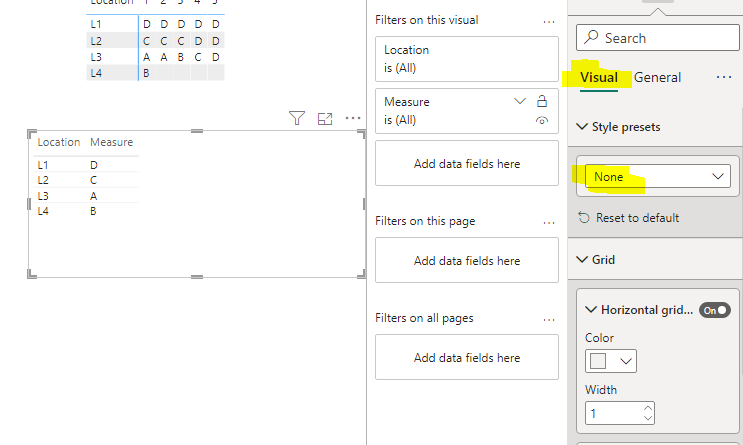The image size is (743, 445).
Task: Switch to the Visual tab
Action: click(x=598, y=77)
